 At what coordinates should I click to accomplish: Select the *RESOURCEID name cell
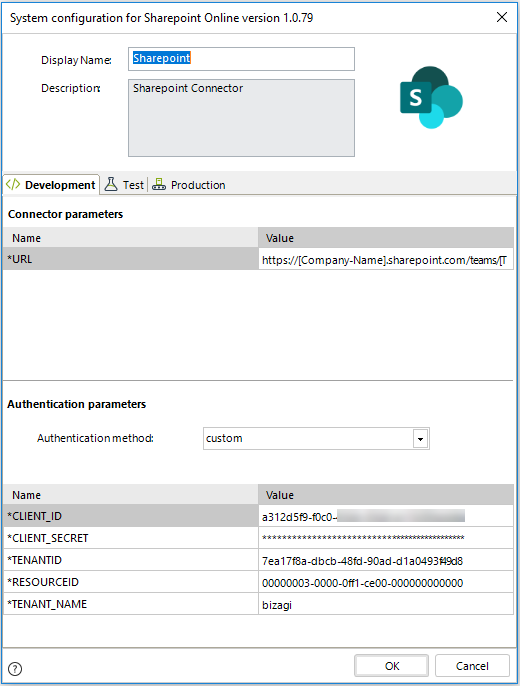pyautogui.click(x=131, y=582)
